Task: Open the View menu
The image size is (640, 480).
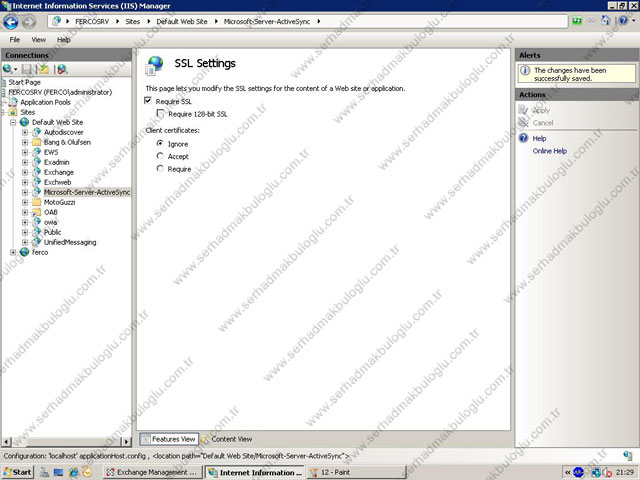Action: pos(38,40)
